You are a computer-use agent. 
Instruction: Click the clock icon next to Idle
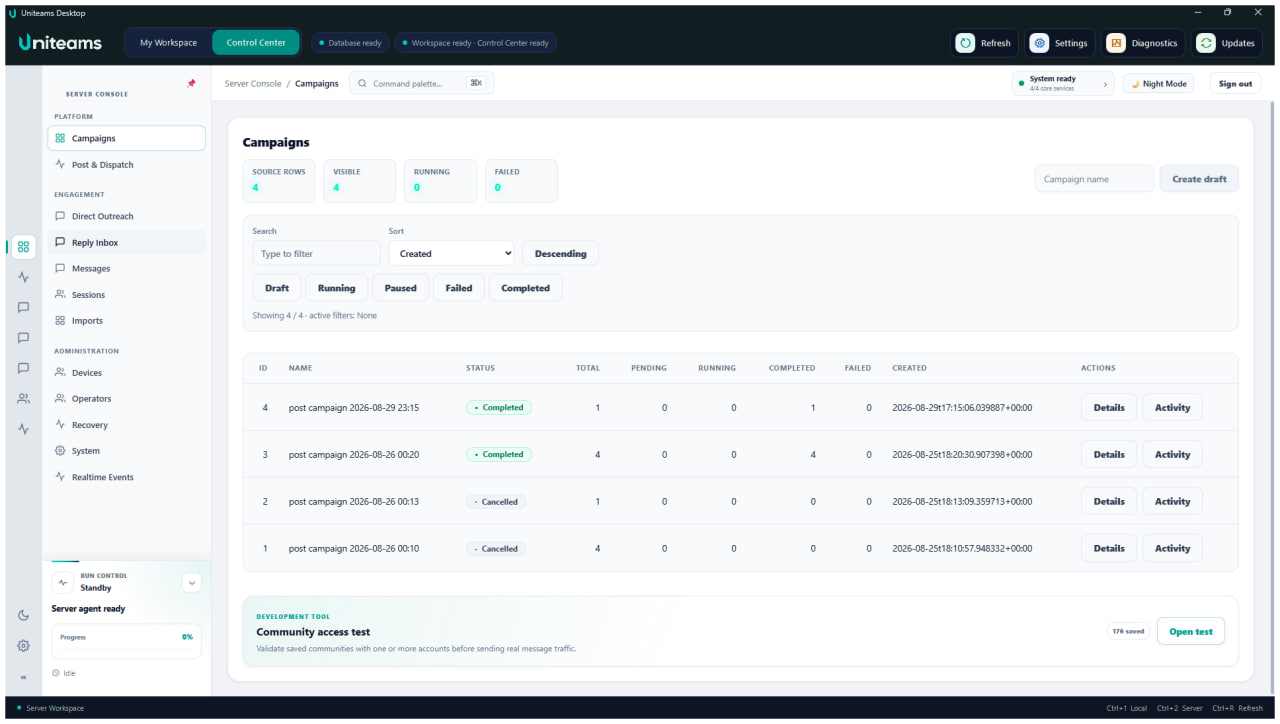56,673
